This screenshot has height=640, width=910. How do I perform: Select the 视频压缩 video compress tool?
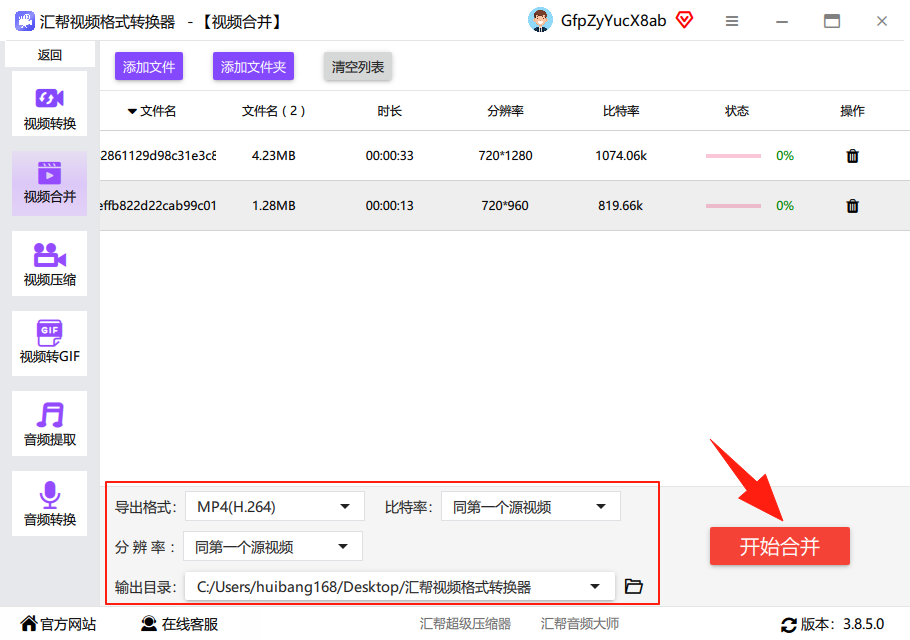tap(49, 264)
